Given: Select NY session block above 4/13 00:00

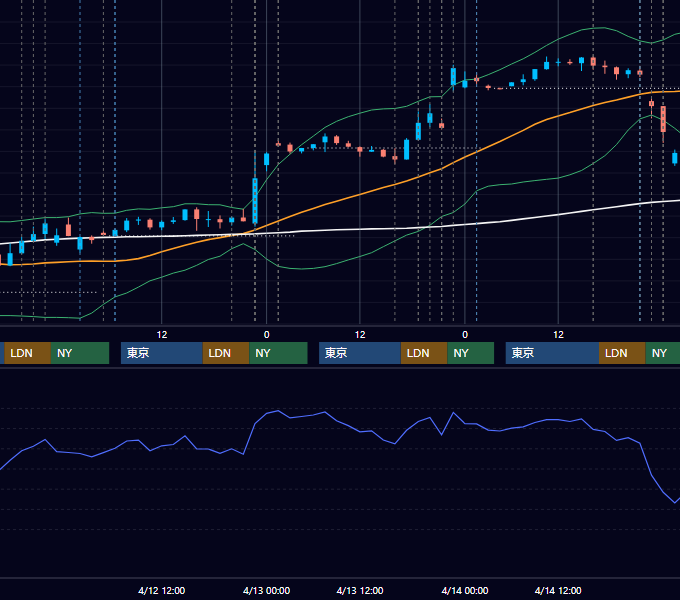Looking at the screenshot, I should [x=278, y=353].
